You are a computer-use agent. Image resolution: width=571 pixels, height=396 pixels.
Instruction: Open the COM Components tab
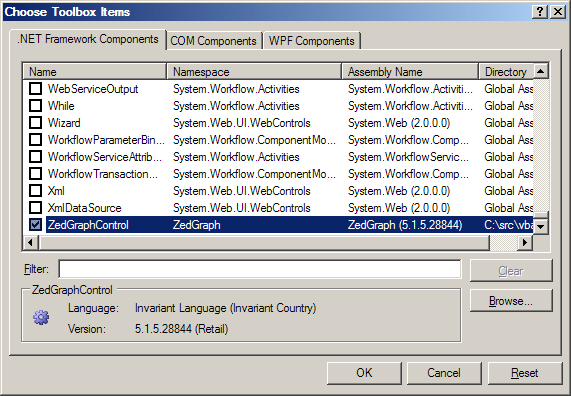tap(213, 41)
